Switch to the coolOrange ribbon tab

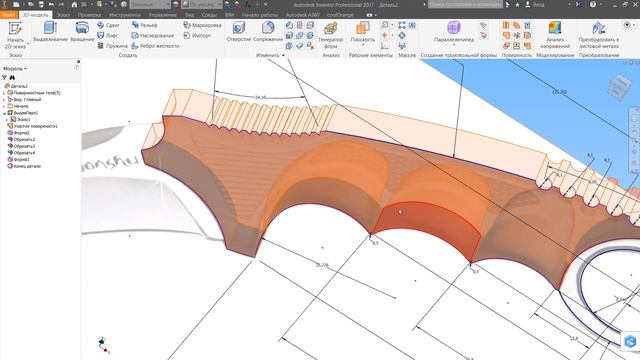click(340, 15)
